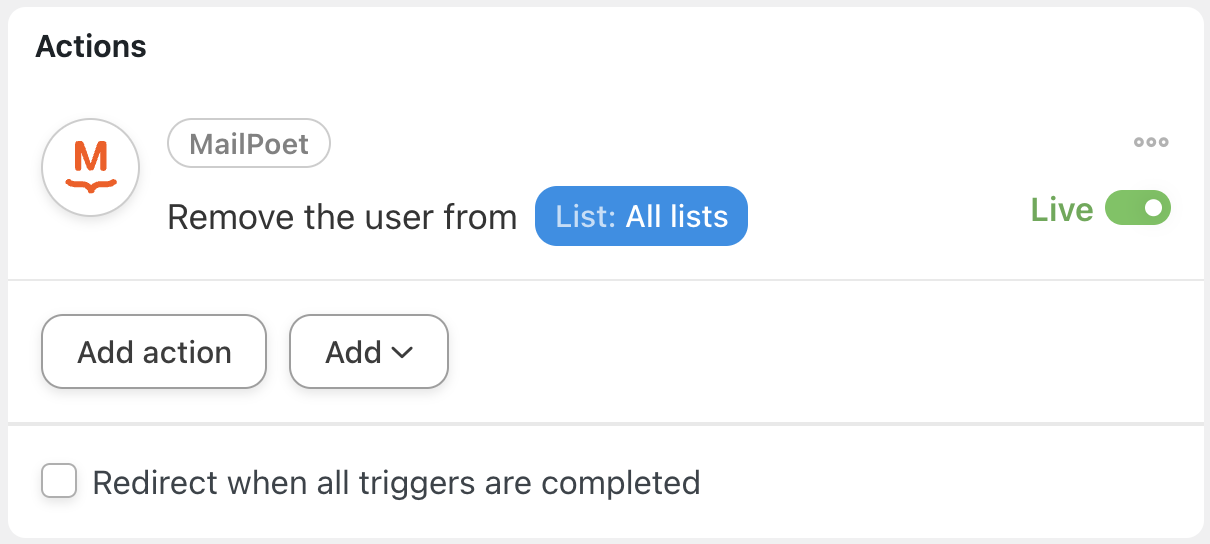
Task: Select the MailPoet integration tag
Action: tap(249, 145)
